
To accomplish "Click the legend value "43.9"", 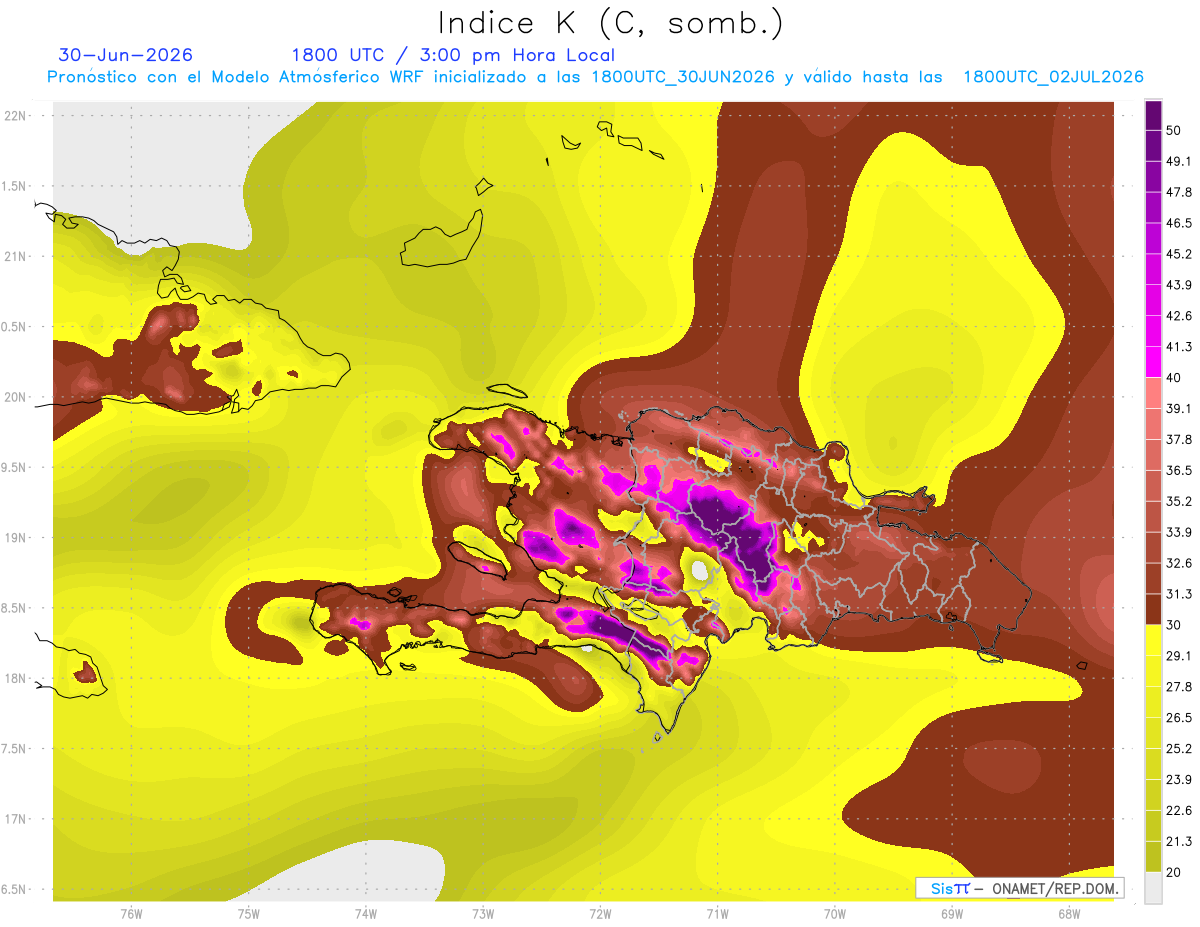I will (x=1179, y=285).
